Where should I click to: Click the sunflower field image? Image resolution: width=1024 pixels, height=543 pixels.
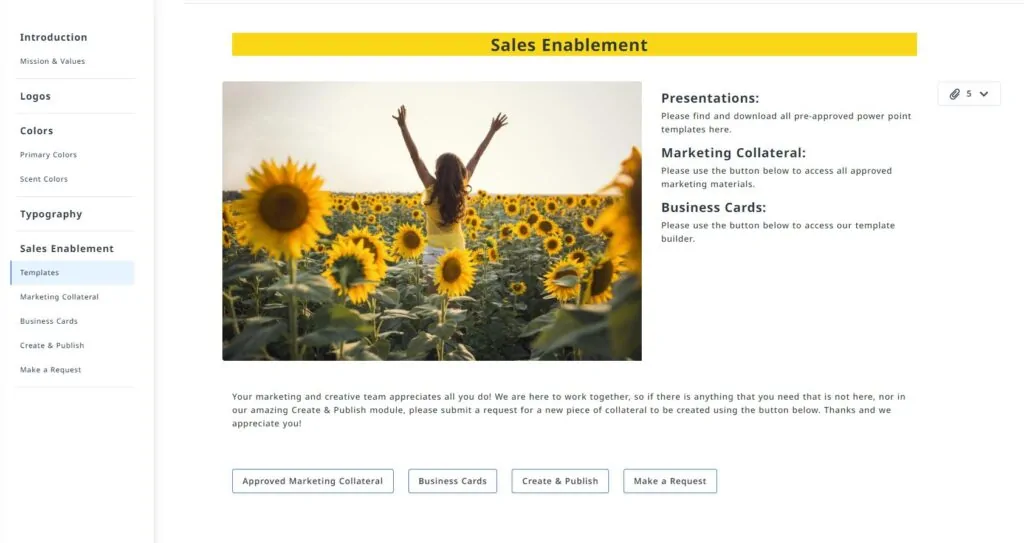tap(432, 221)
